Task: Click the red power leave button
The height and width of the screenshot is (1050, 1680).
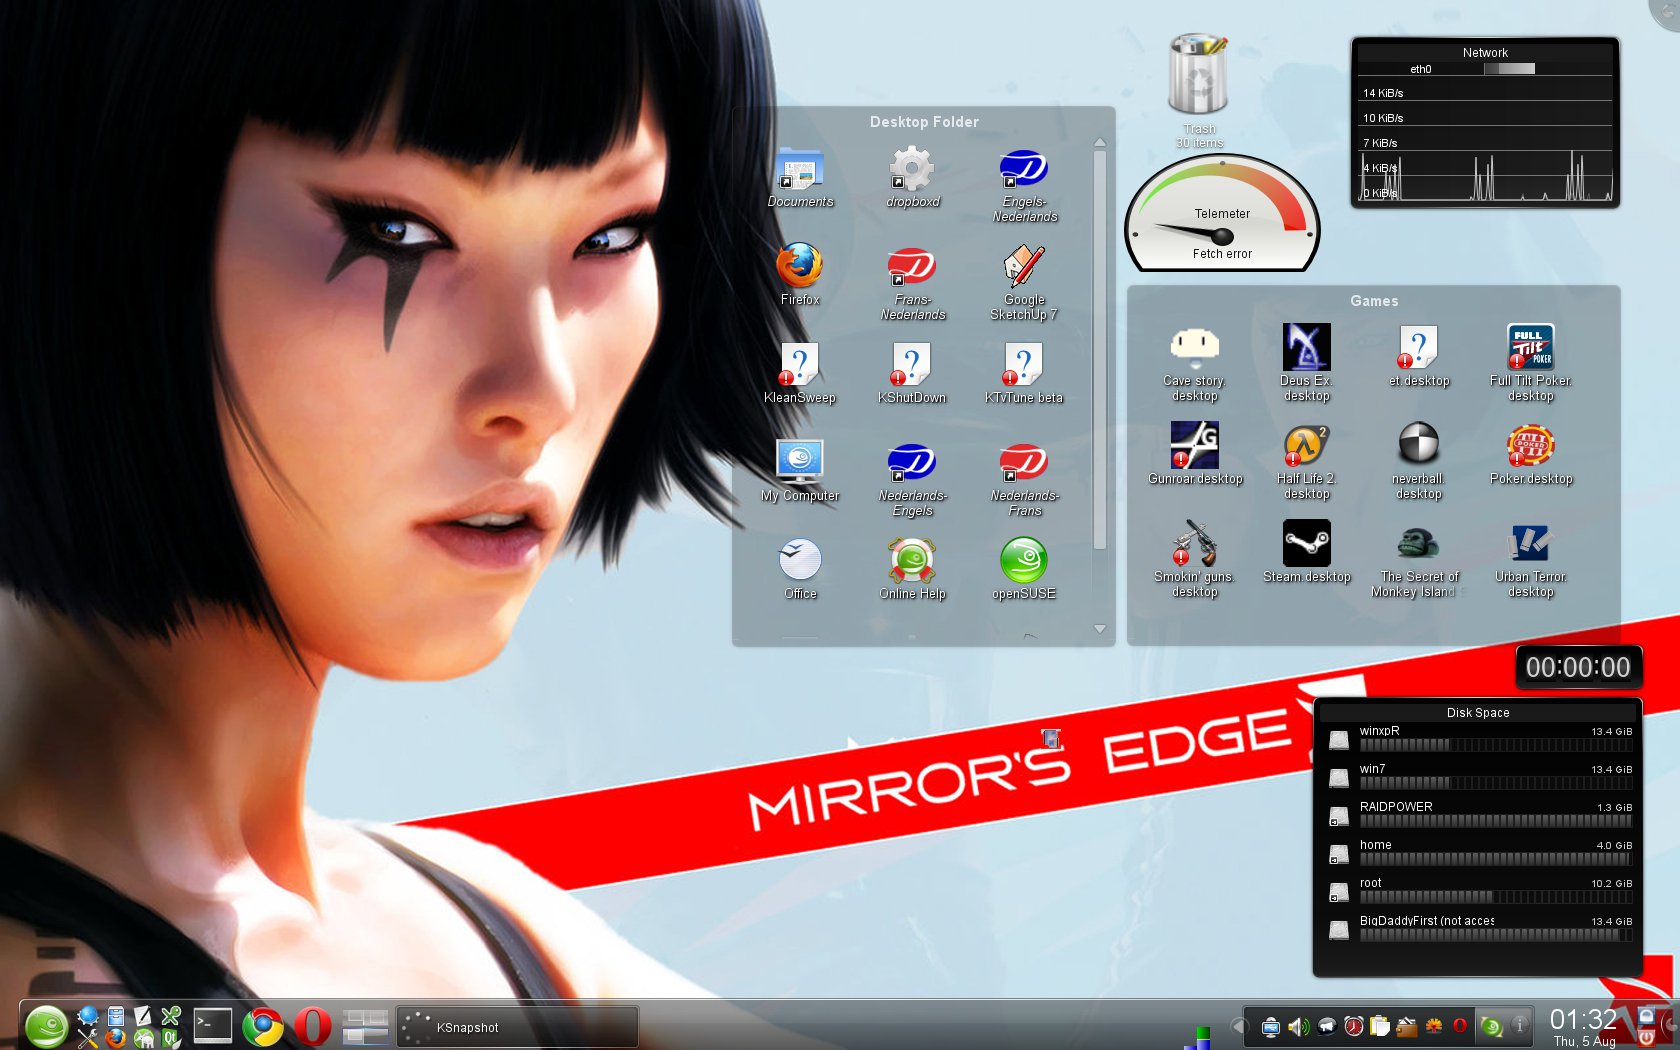Action: click(x=1646, y=1039)
